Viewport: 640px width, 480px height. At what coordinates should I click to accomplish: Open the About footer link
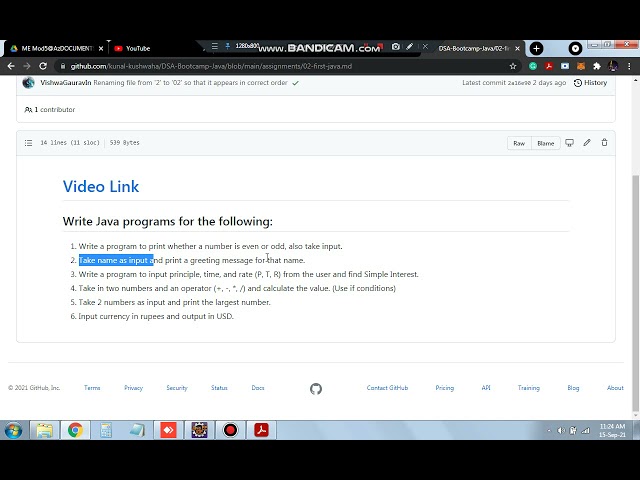click(x=615, y=388)
